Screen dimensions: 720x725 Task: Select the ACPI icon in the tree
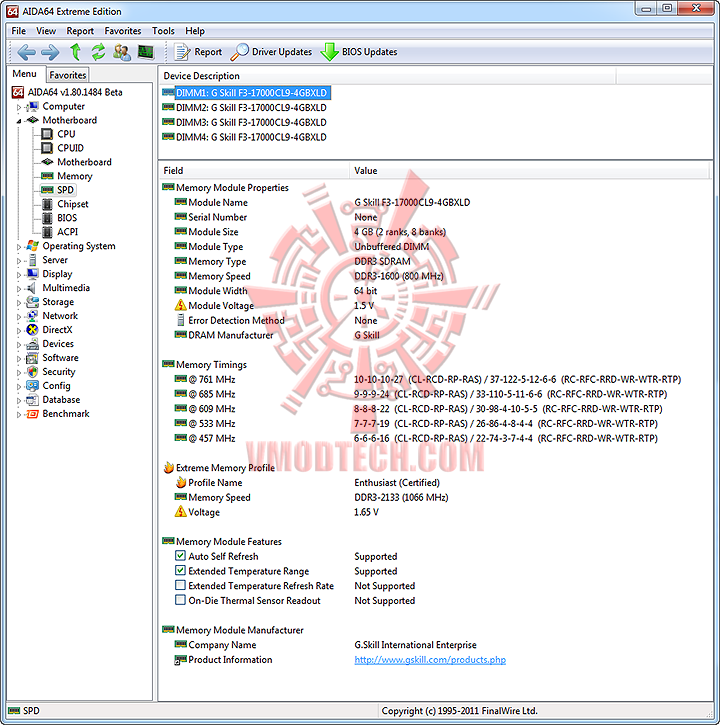pyautogui.click(x=47, y=232)
